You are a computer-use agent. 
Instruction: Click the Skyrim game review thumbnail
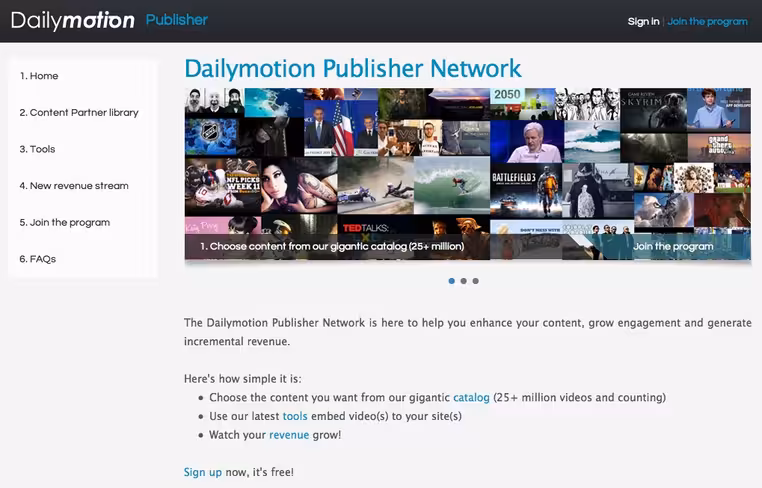(653, 110)
